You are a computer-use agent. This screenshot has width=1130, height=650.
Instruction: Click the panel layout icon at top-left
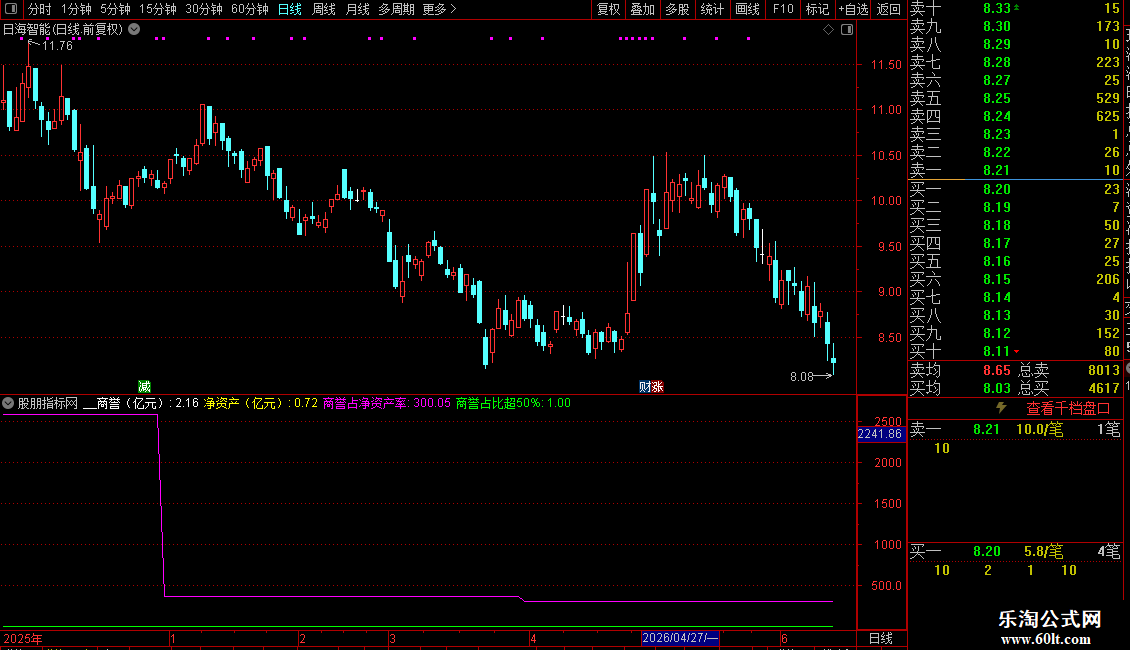point(11,9)
